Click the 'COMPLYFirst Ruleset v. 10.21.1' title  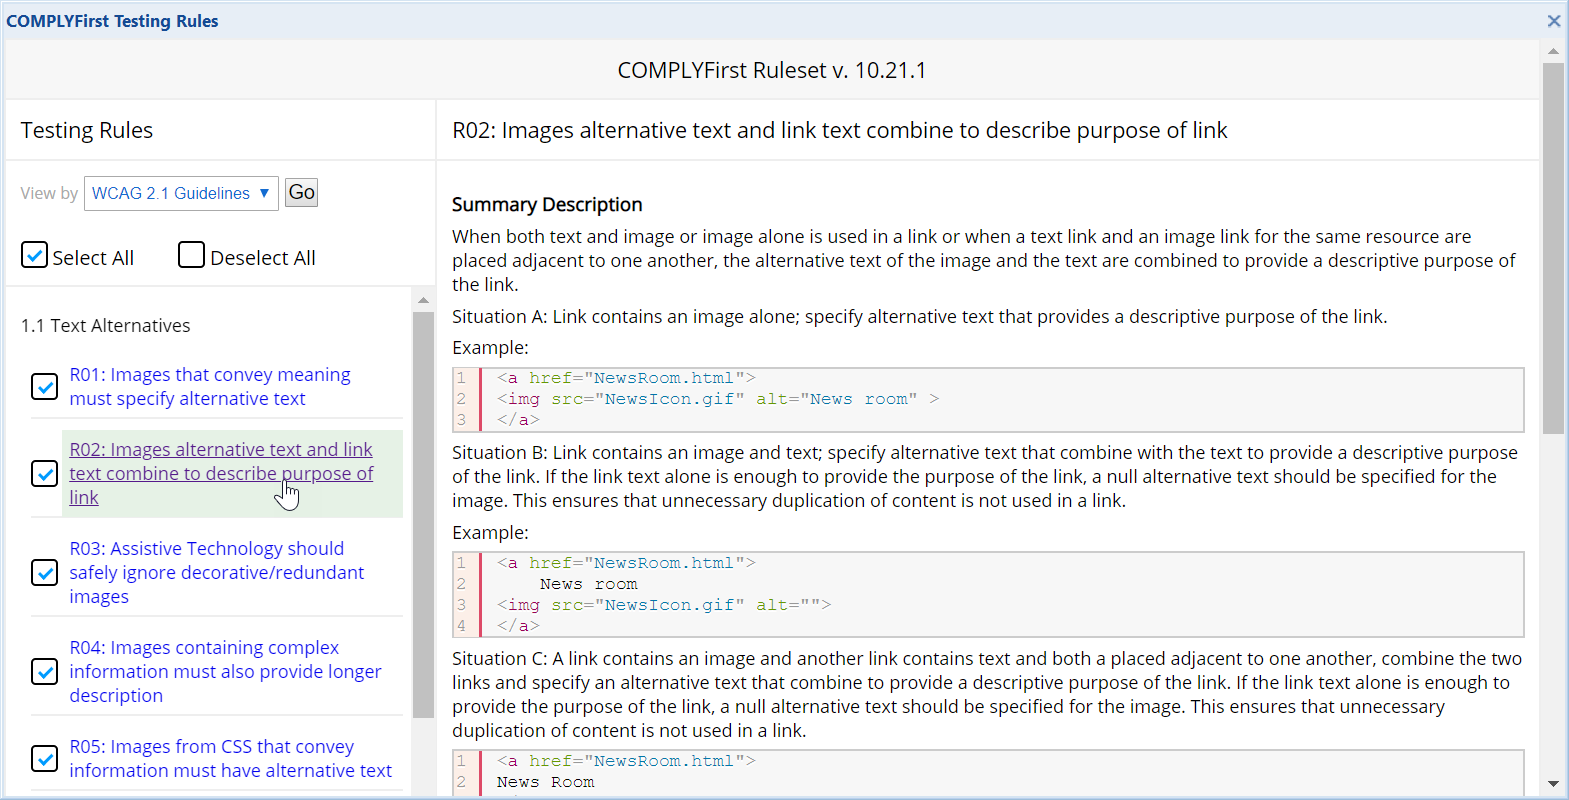pyautogui.click(x=772, y=70)
